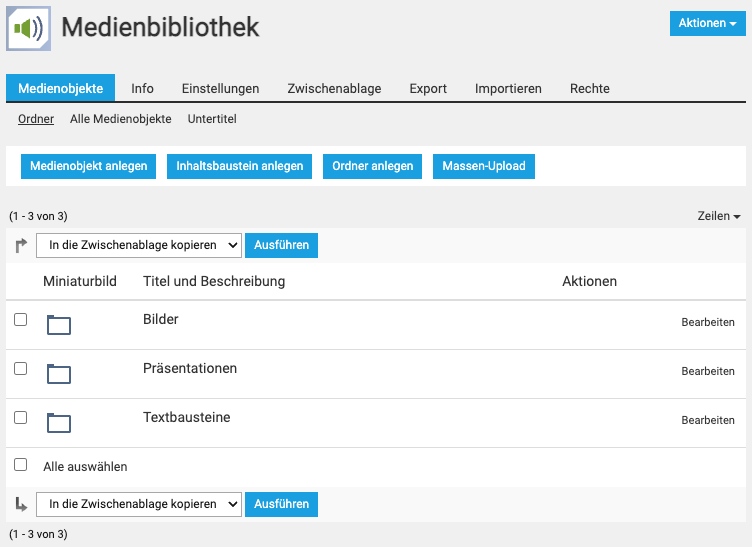Click the Massen-Upload button
The image size is (752, 547).
(x=484, y=166)
